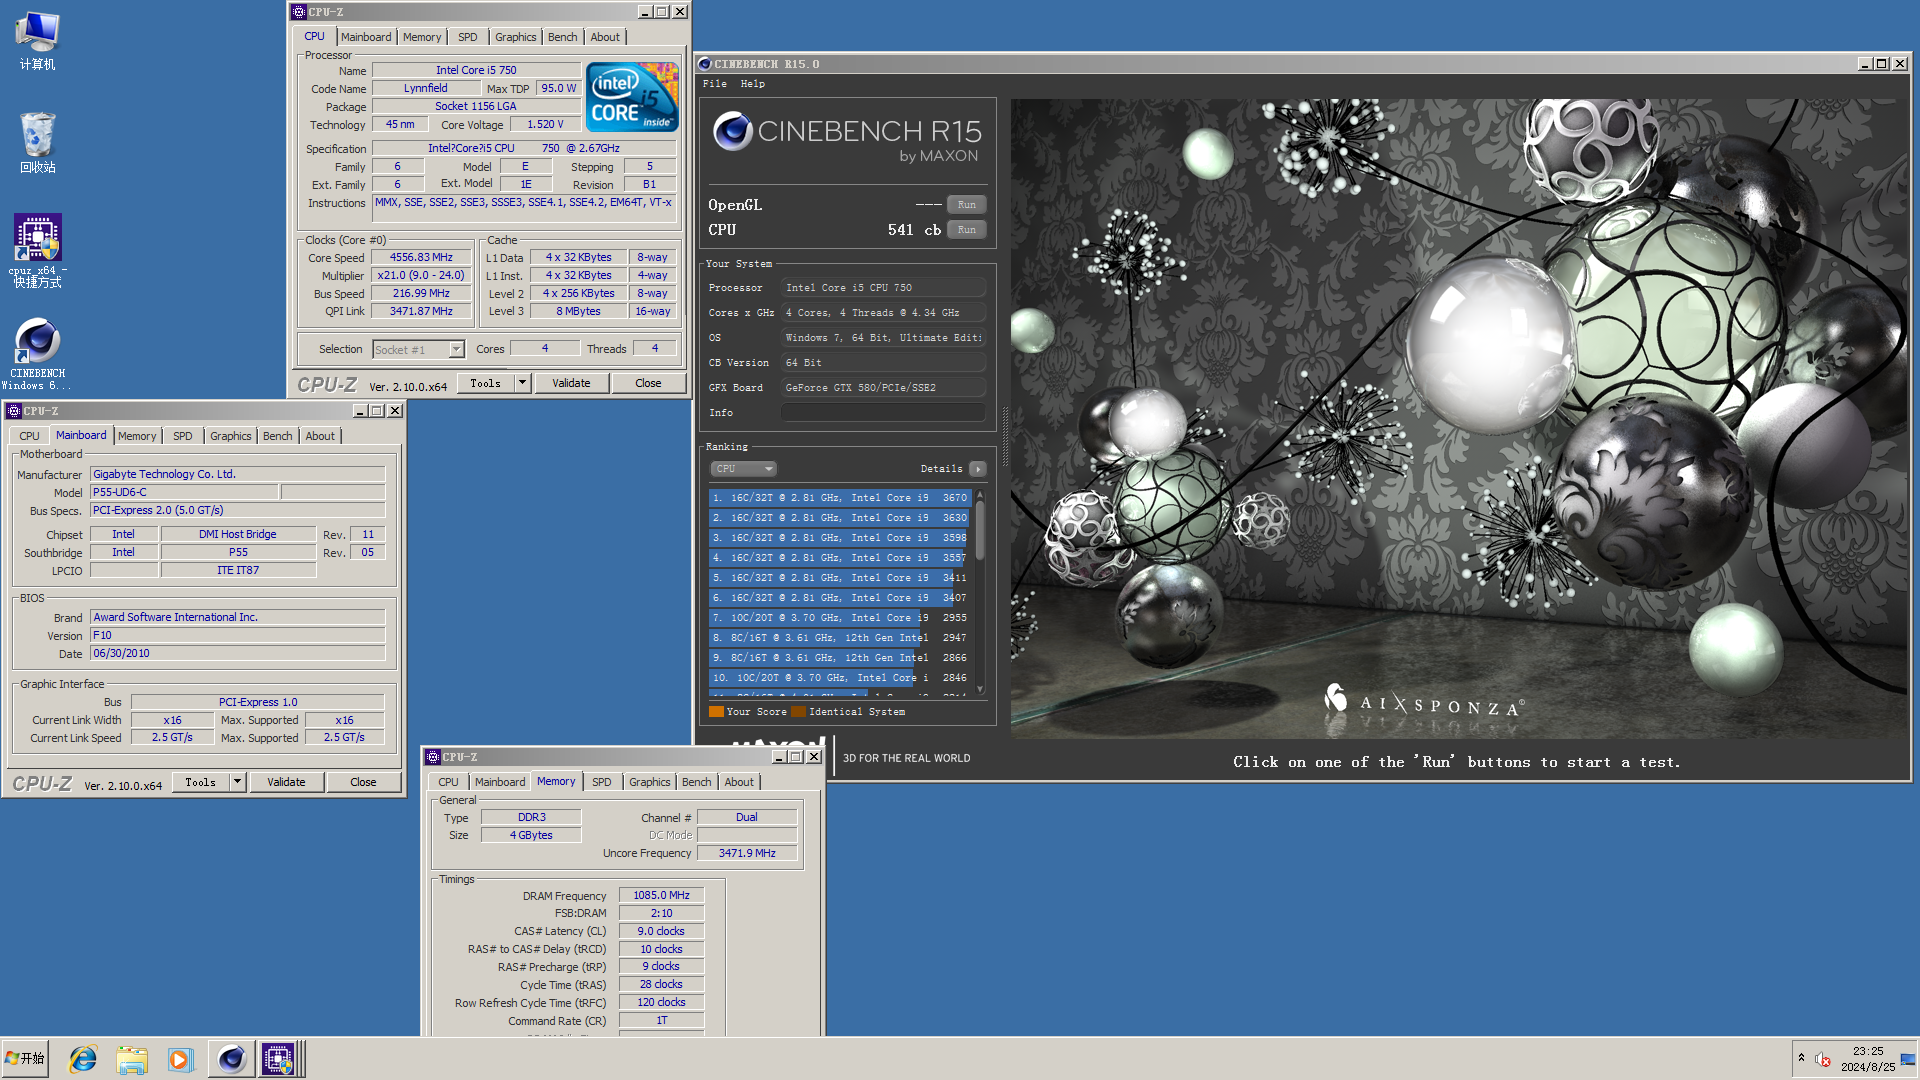Click the show desktop monitor icon in the tray
The image size is (1920, 1080).
1908,1059
